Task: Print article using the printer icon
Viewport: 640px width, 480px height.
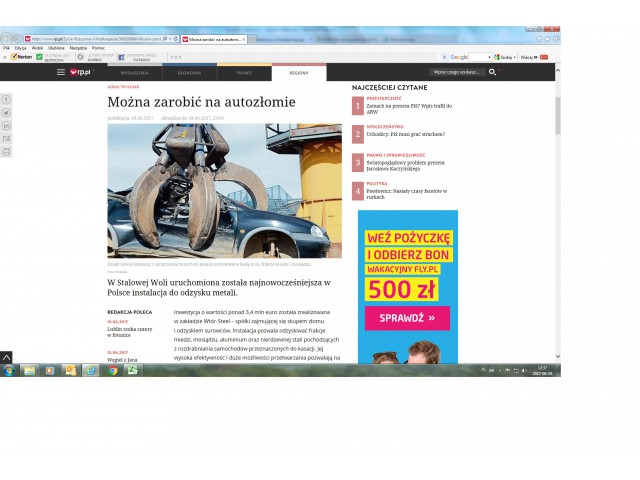Action: pyautogui.click(x=7, y=152)
